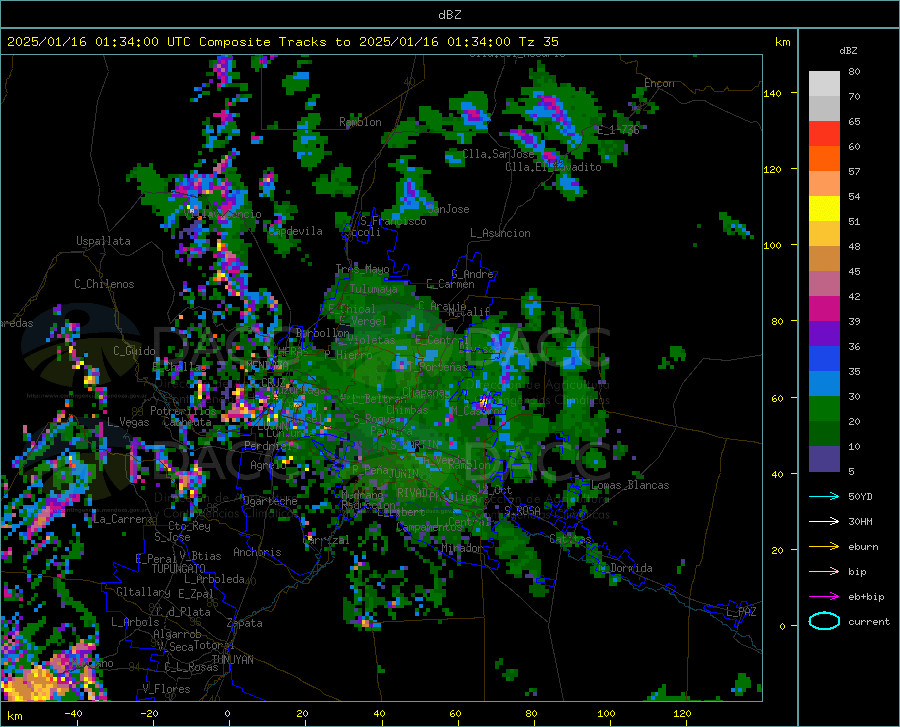Image resolution: width=900 pixels, height=727 pixels.
Task: Click the V_Flores map label
Action: (166, 689)
